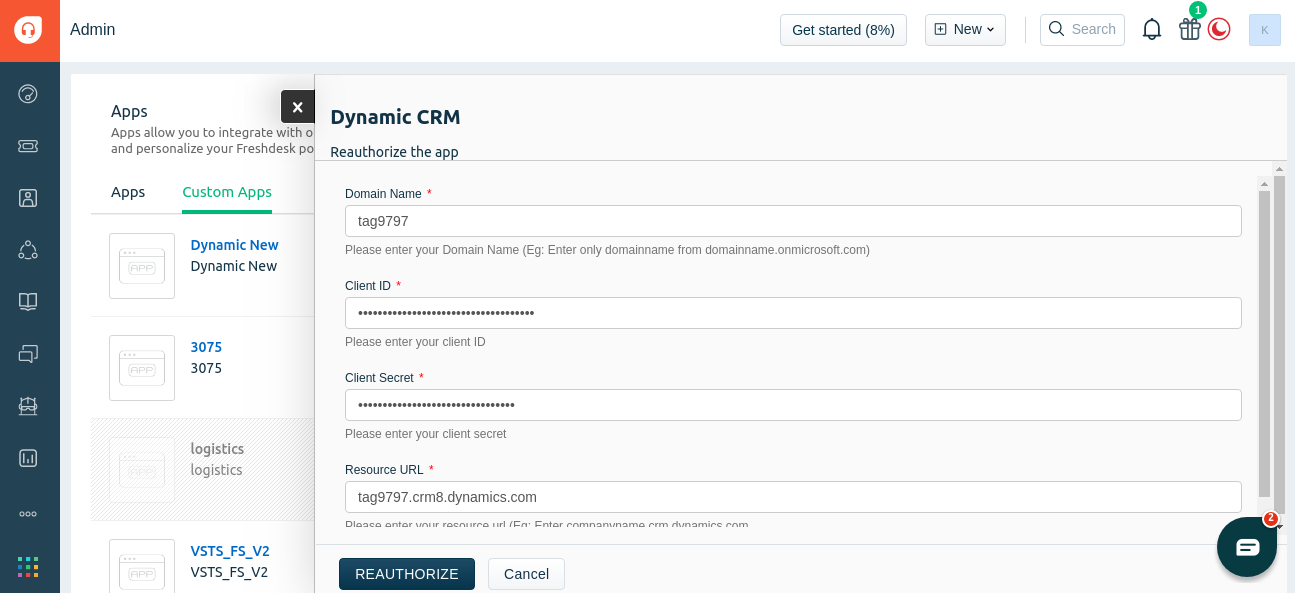Open the three-circles more icon in sidebar

[x=28, y=514]
